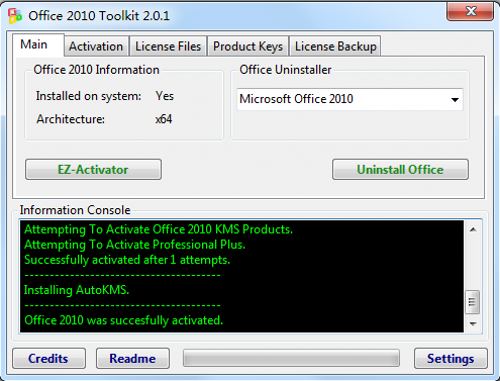Click the 'Office 2010 was succesfully activated' console line
Screen dimensions: 500x381
pyautogui.click(x=124, y=320)
